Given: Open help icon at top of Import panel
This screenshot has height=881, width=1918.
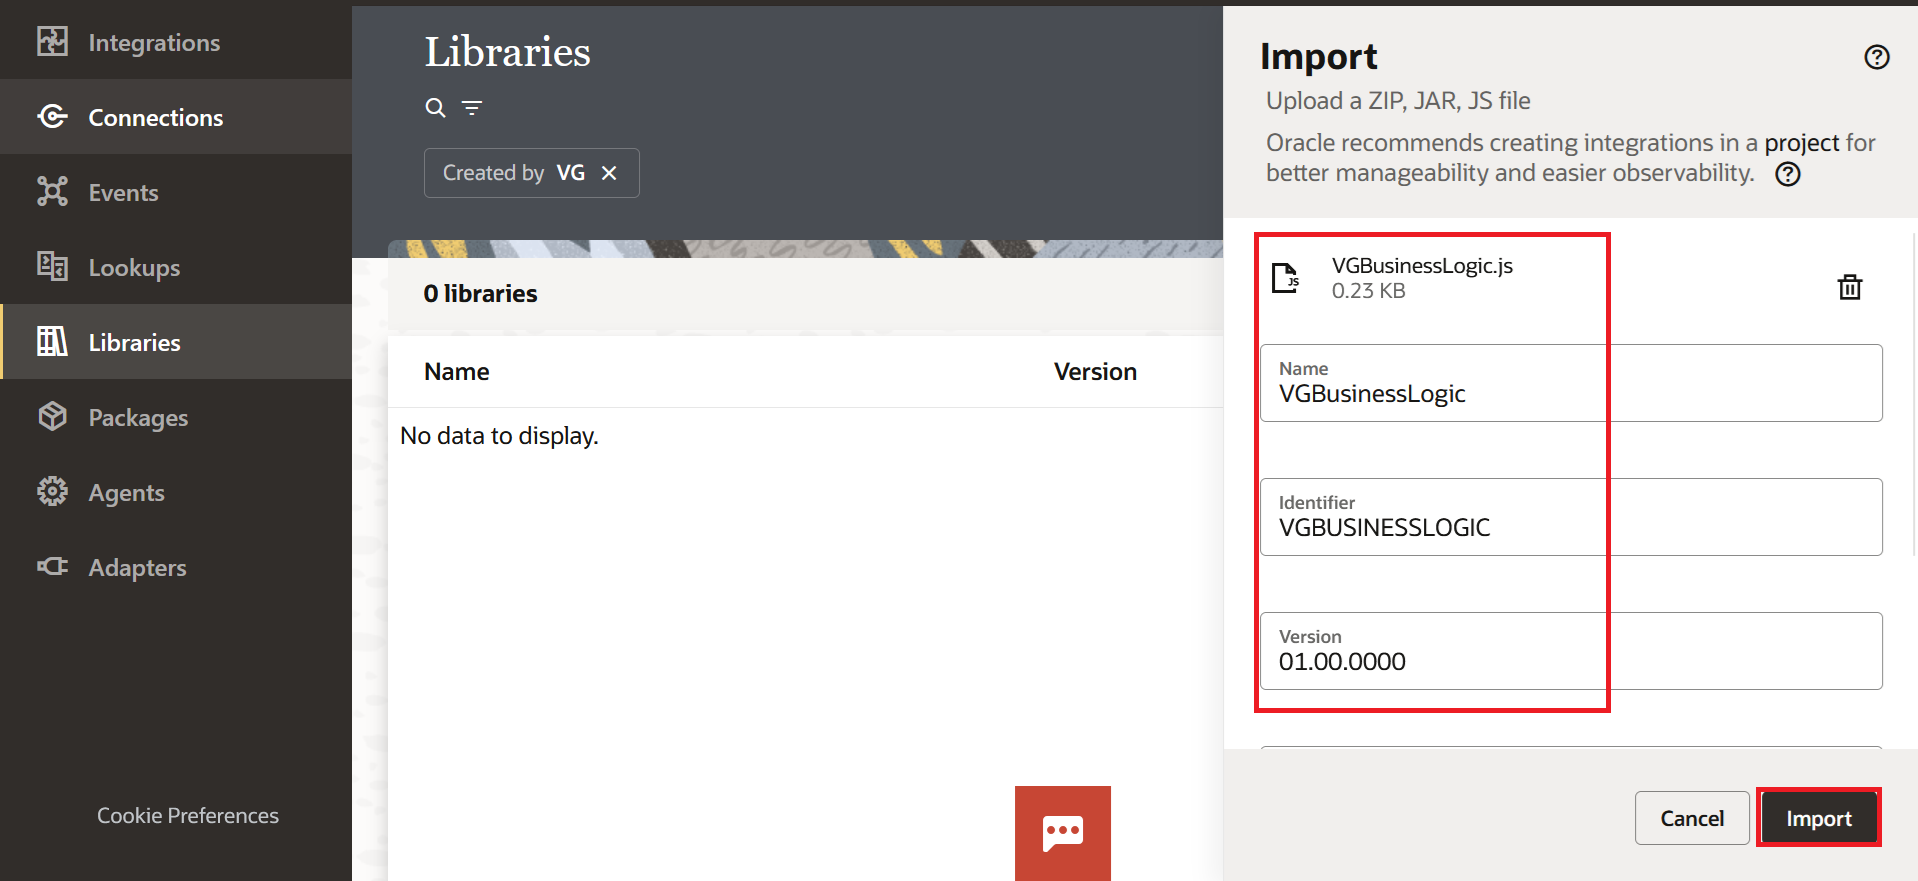Looking at the screenshot, I should 1876,57.
